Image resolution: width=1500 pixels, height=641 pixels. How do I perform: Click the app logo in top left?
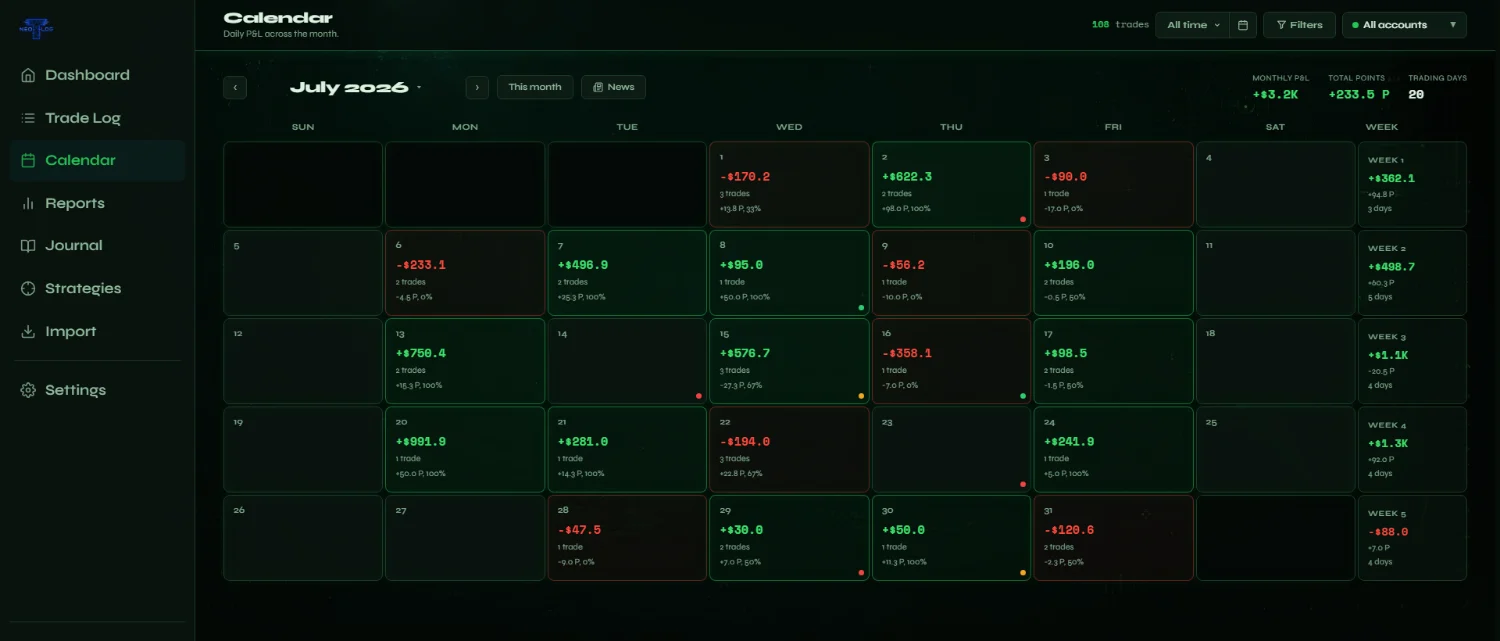pos(37,27)
